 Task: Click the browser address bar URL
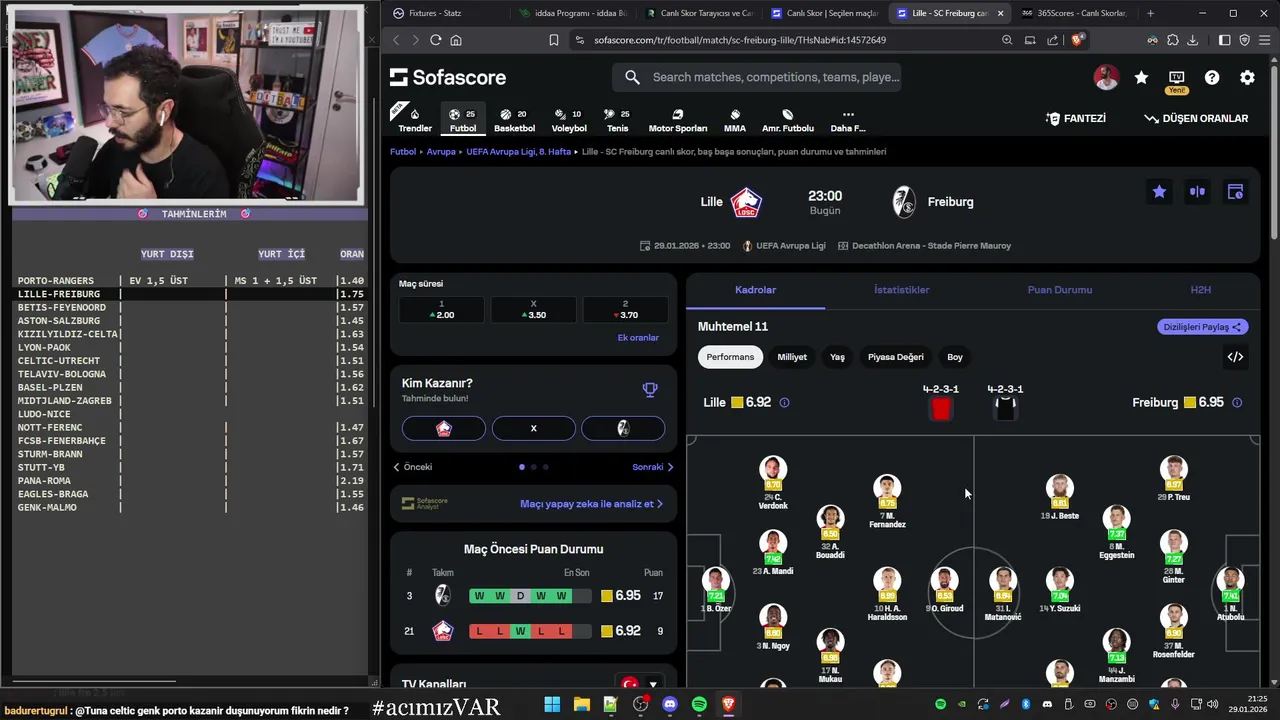pyautogui.click(x=739, y=40)
